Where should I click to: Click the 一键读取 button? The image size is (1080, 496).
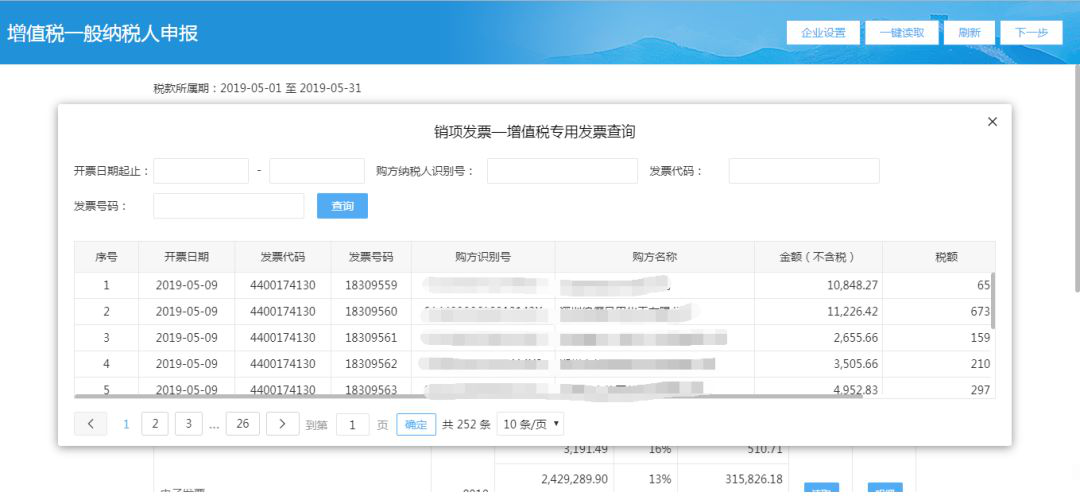[x=902, y=33]
